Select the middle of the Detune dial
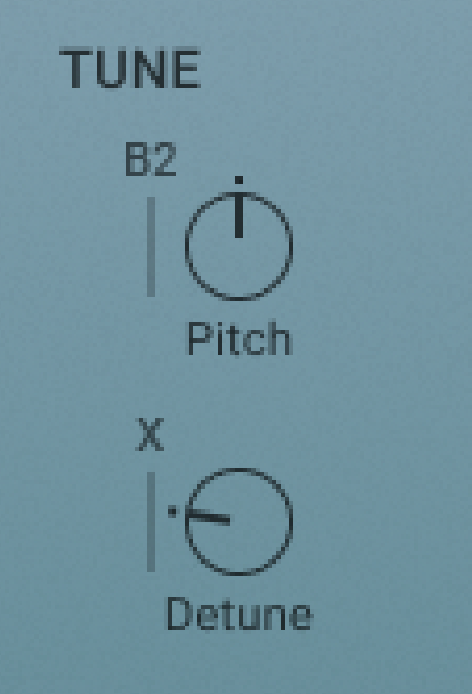472x694 pixels. (x=239, y=521)
